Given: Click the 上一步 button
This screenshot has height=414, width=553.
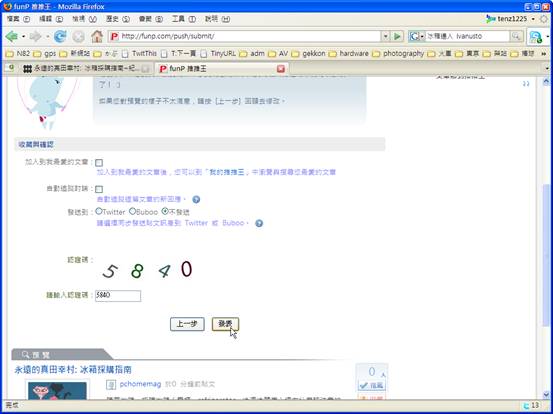Looking at the screenshot, I should coord(187,324).
